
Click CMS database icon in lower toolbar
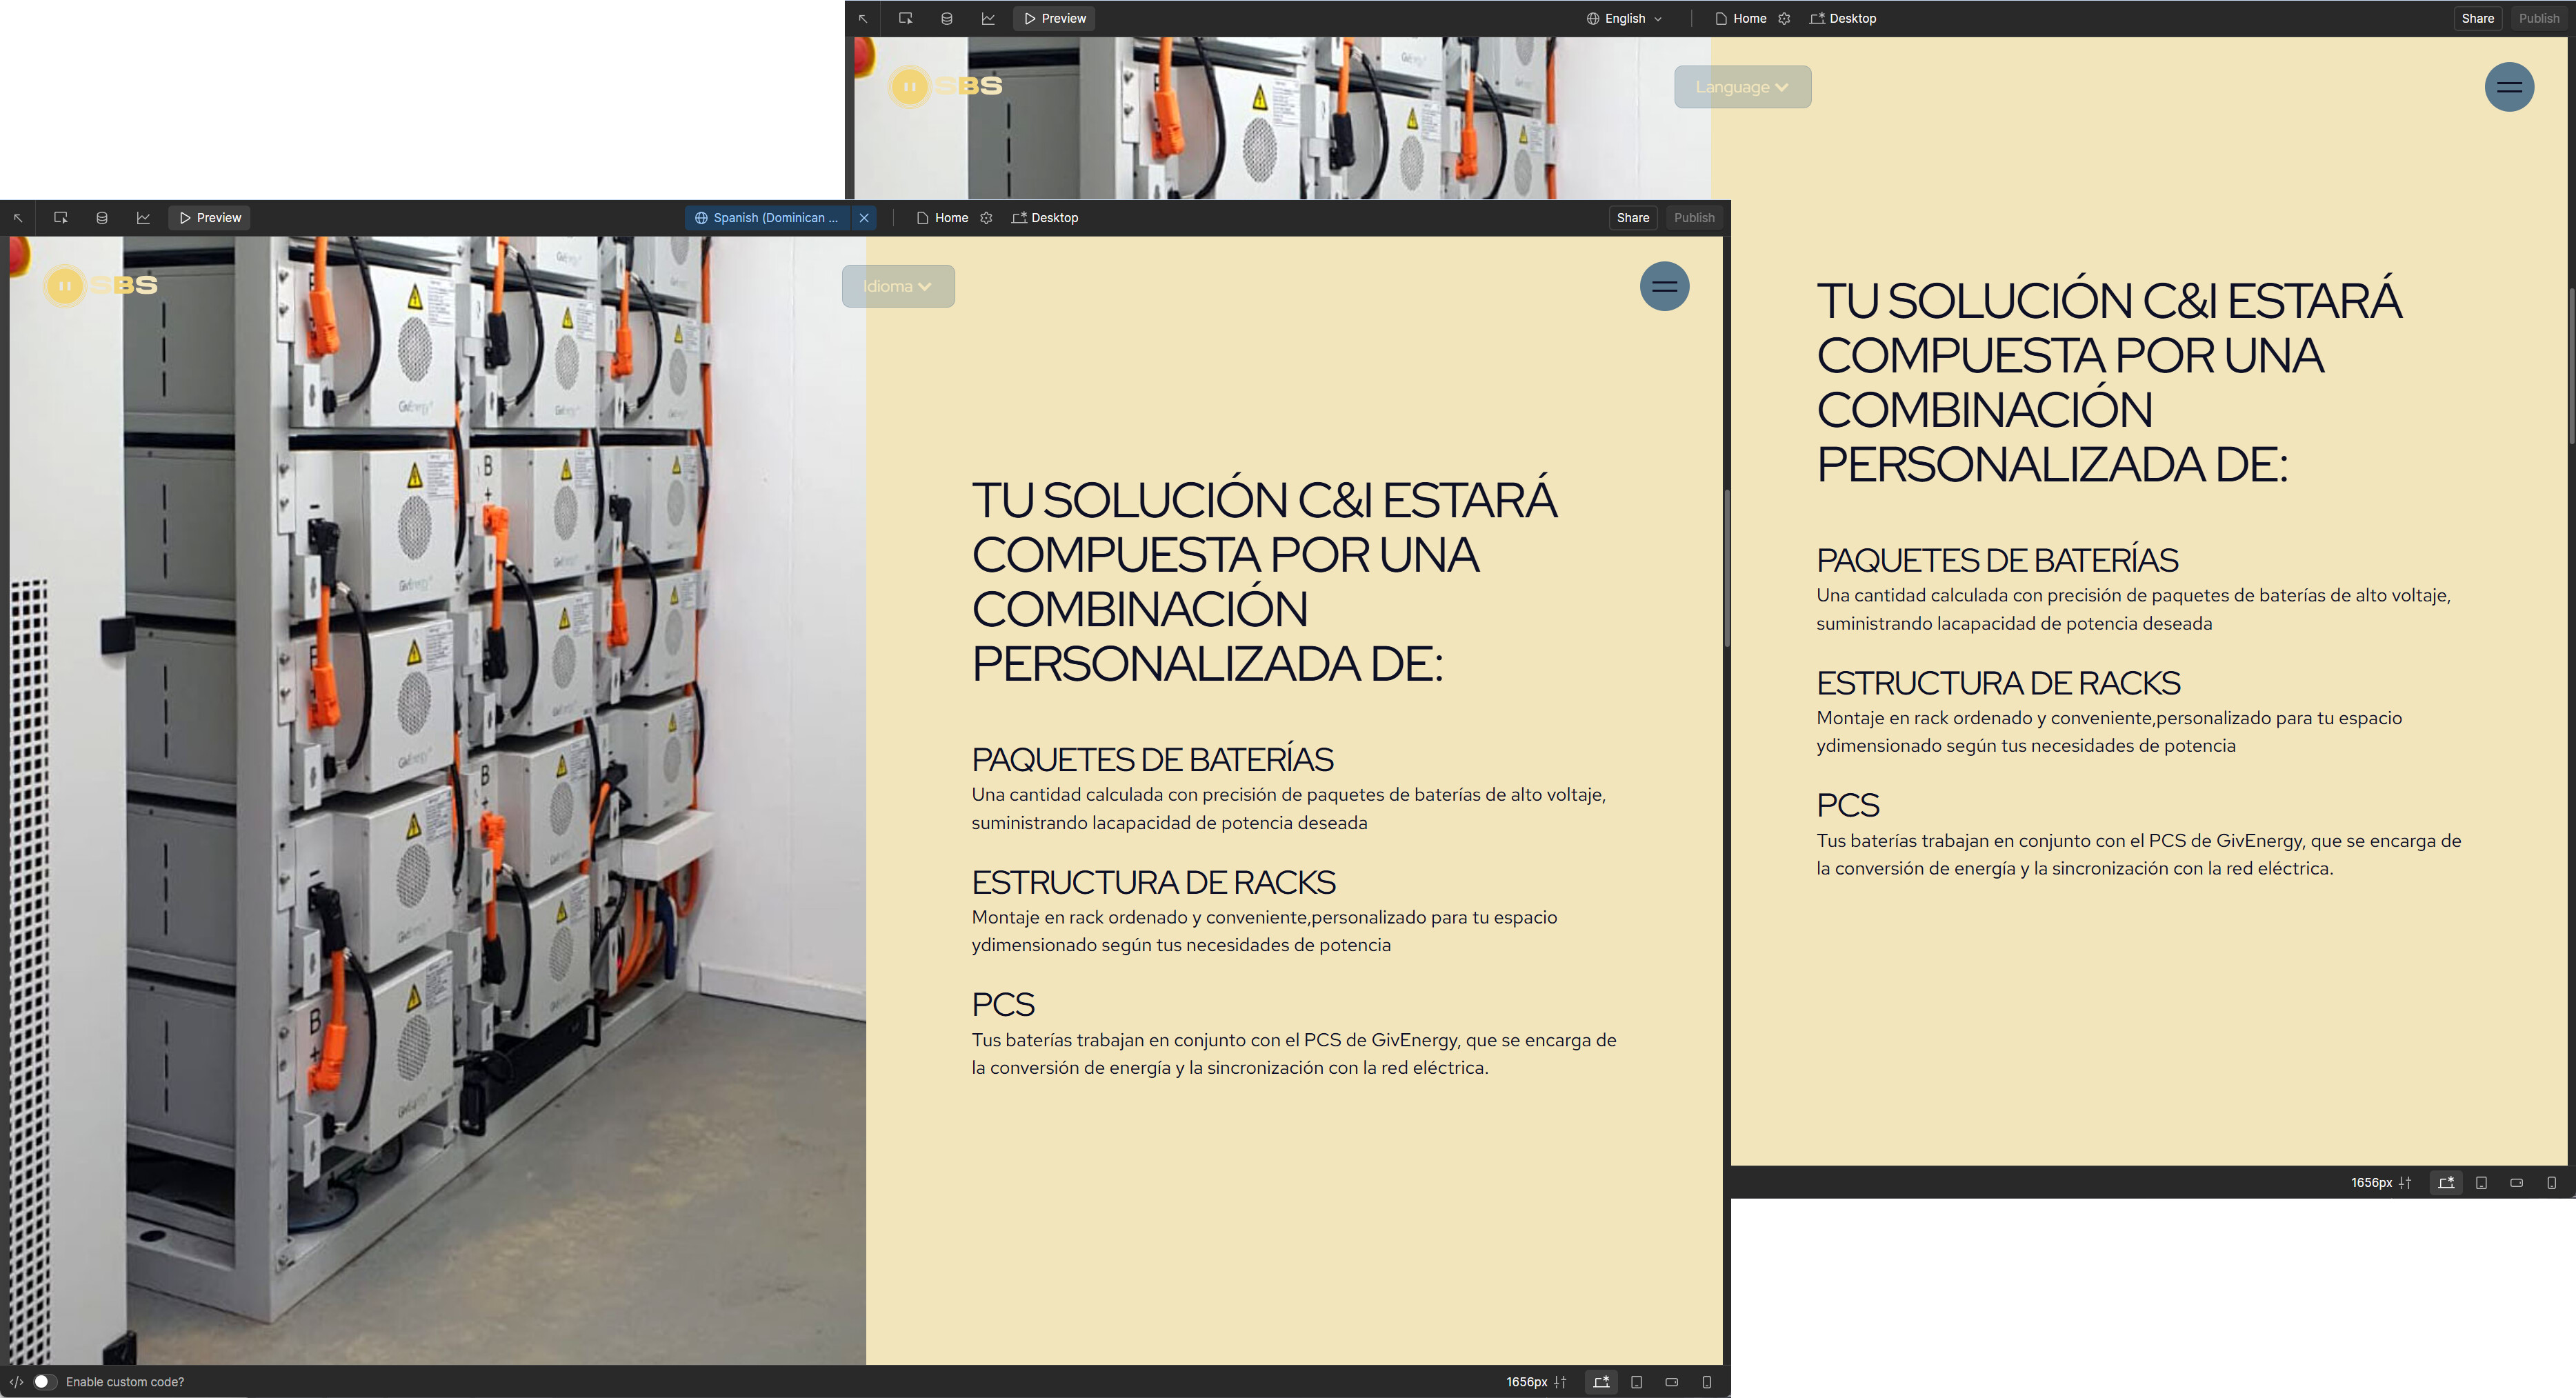102,218
